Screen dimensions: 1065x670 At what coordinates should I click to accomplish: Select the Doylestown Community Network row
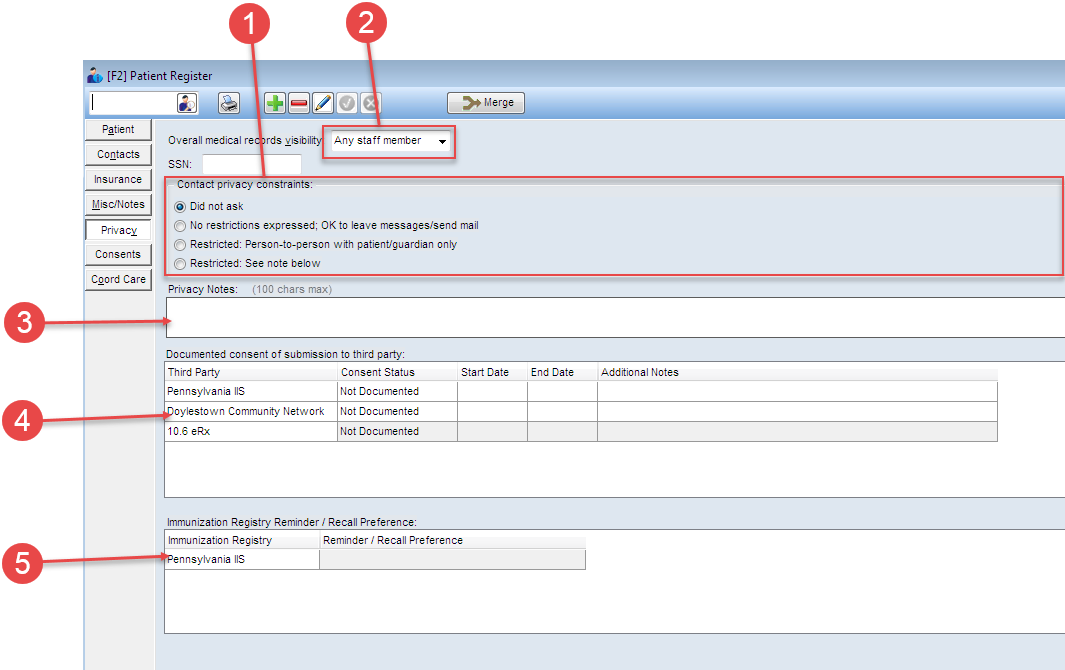click(581, 411)
